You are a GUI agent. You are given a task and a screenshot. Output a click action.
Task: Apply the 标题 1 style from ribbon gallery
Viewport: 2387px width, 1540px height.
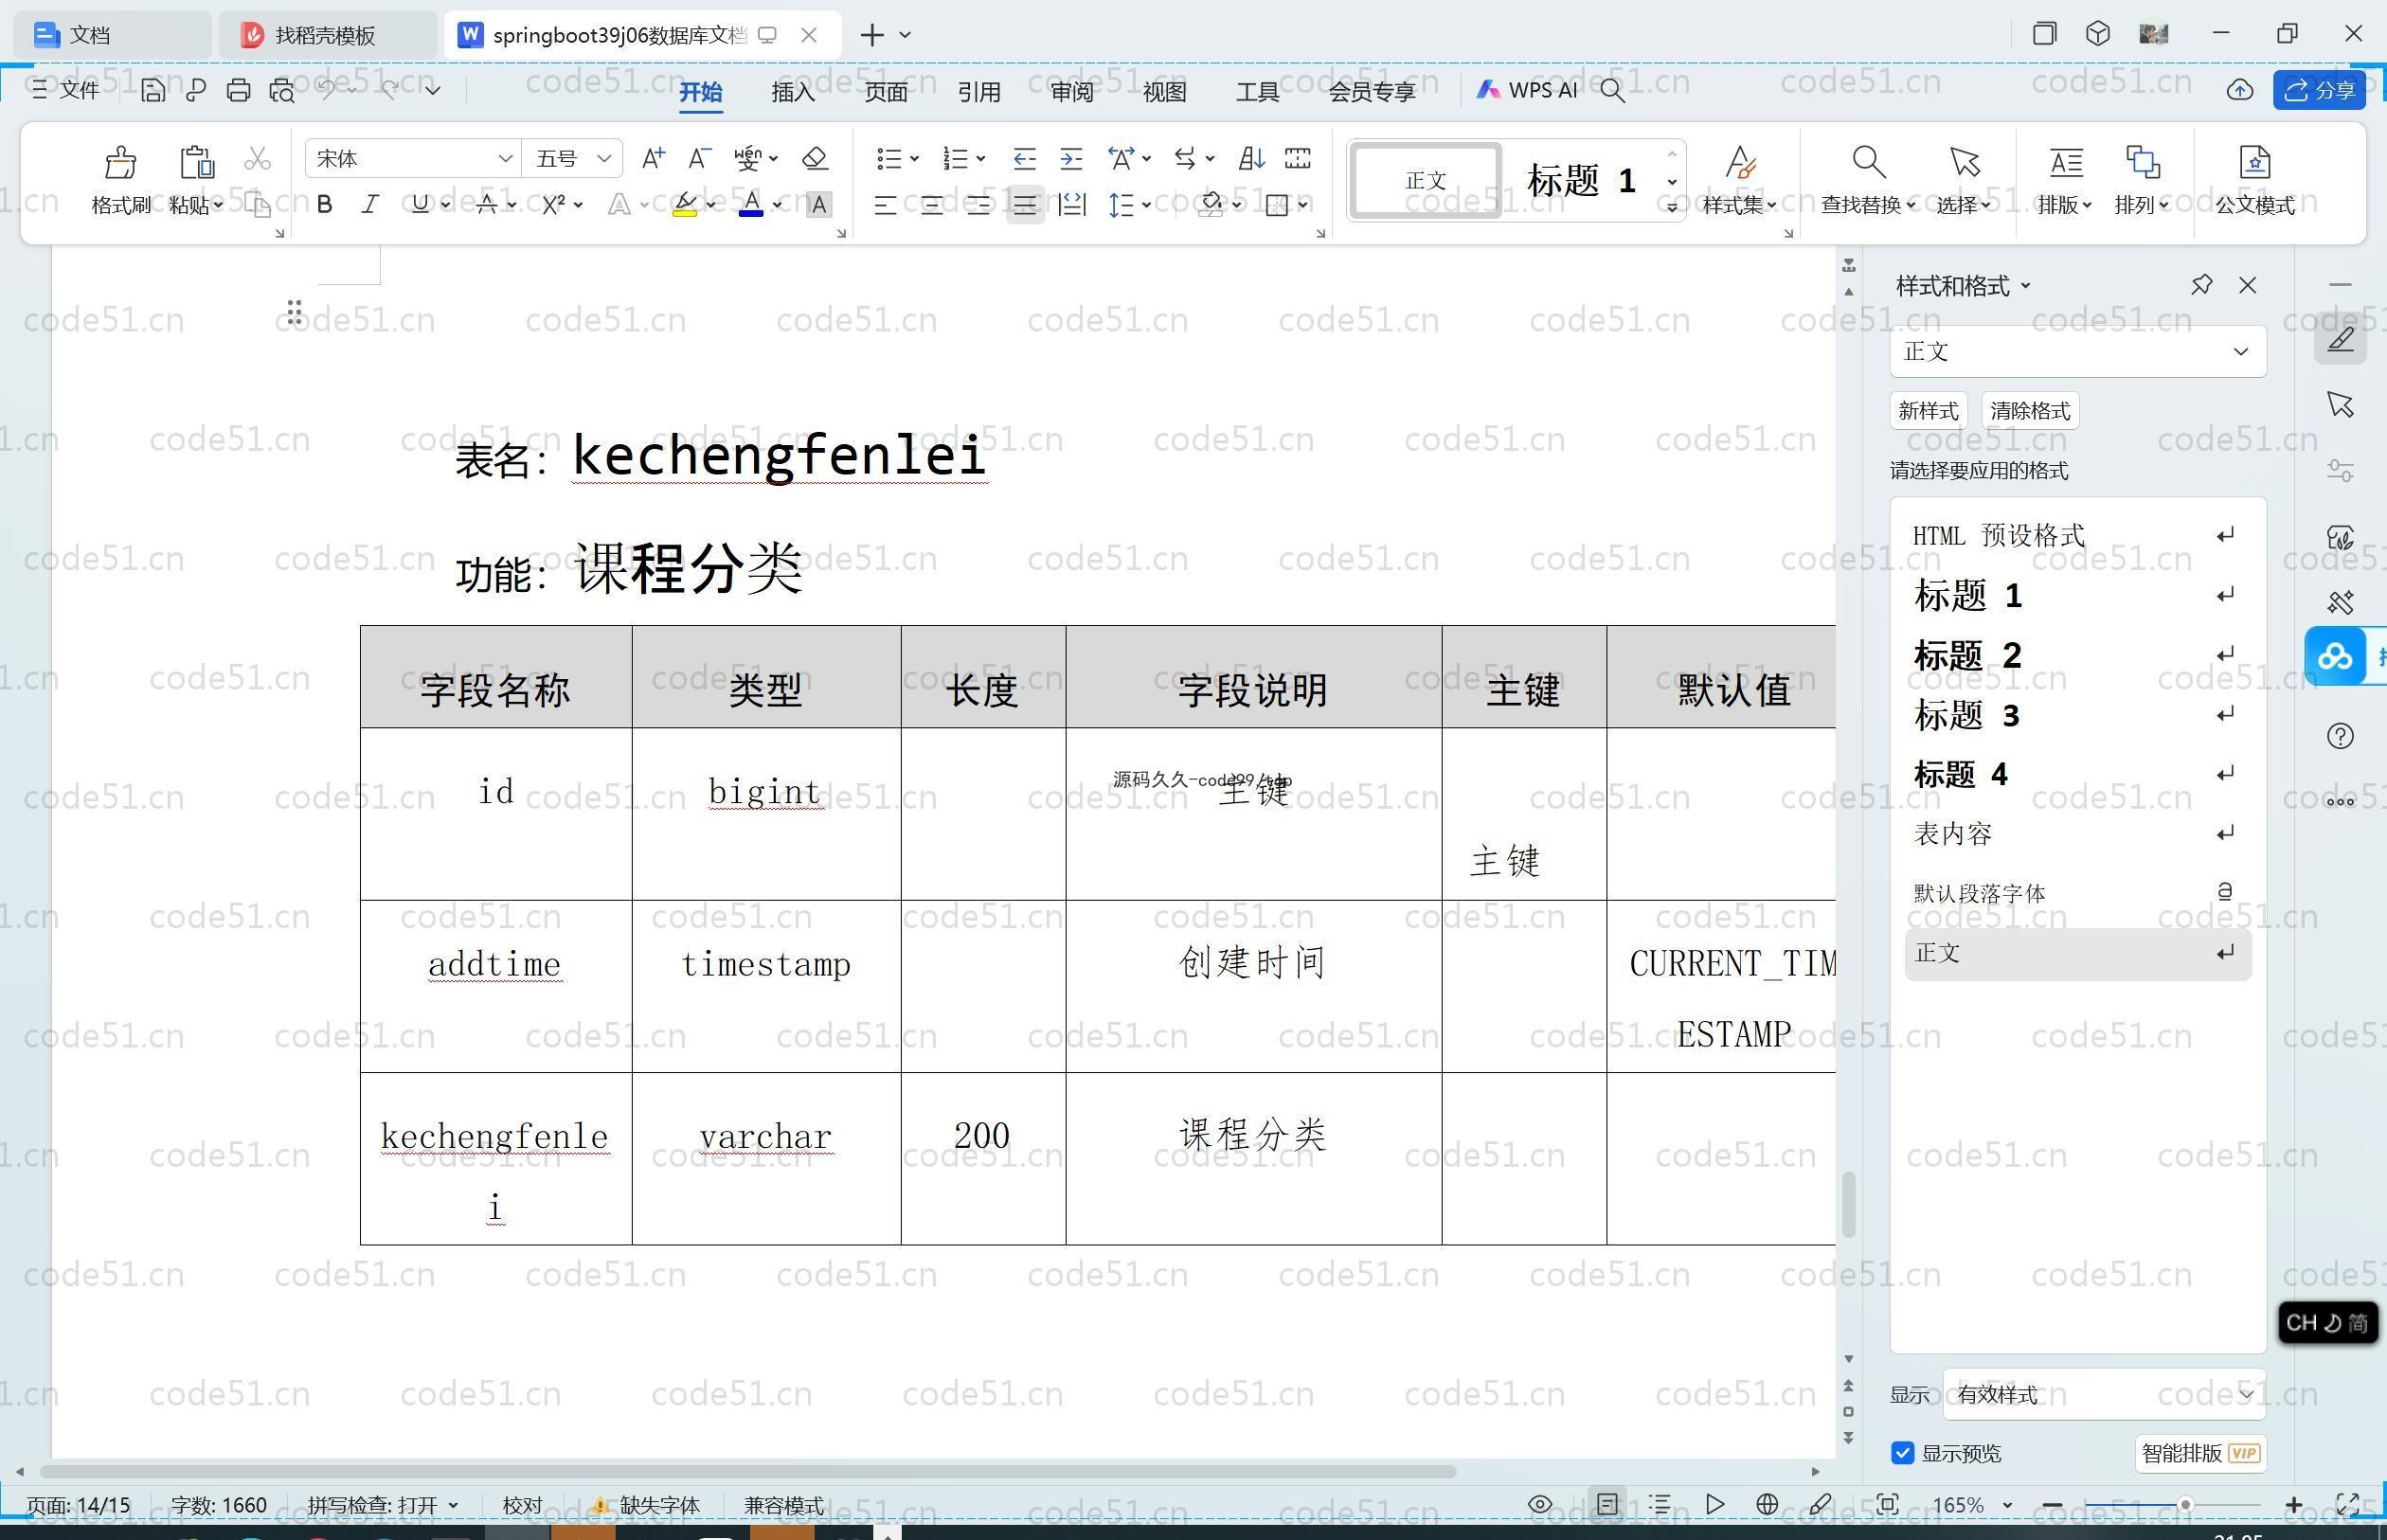(x=1582, y=181)
